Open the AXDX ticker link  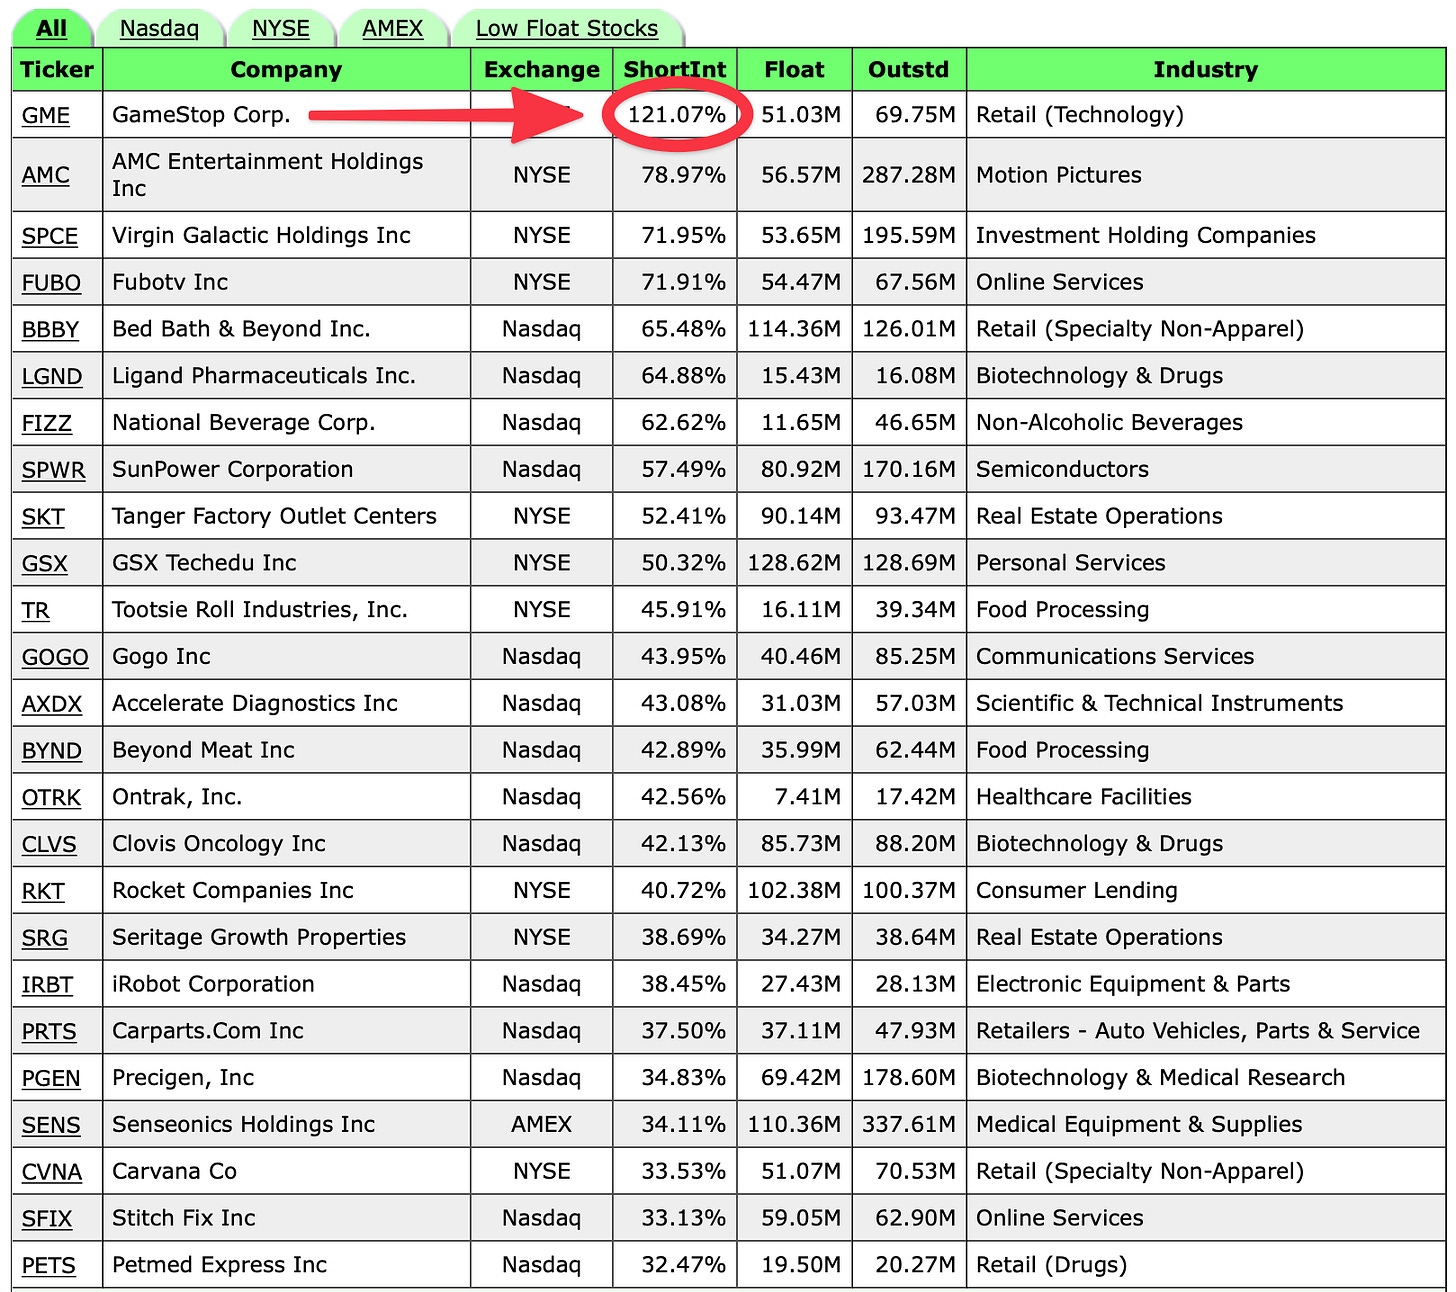click(52, 705)
